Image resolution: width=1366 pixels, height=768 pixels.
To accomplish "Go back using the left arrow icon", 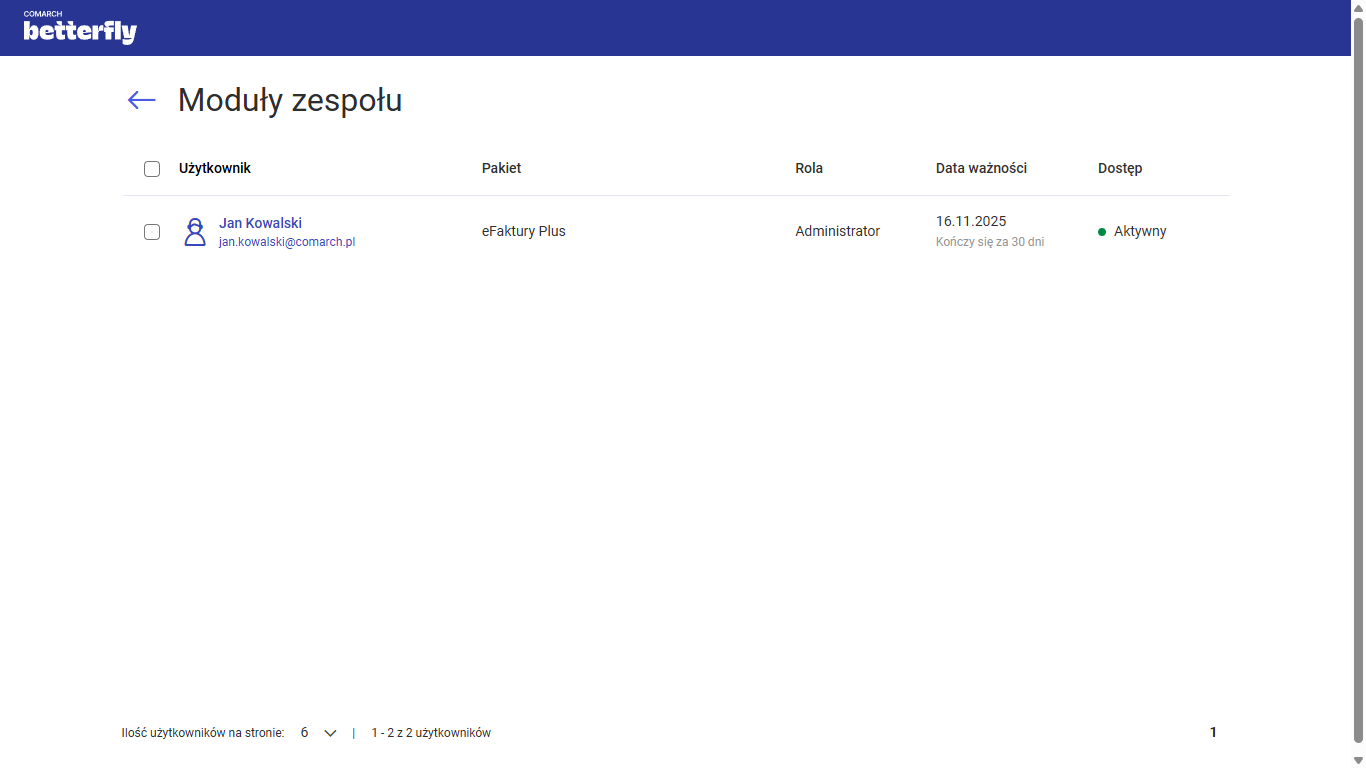I will pyautogui.click(x=142, y=100).
